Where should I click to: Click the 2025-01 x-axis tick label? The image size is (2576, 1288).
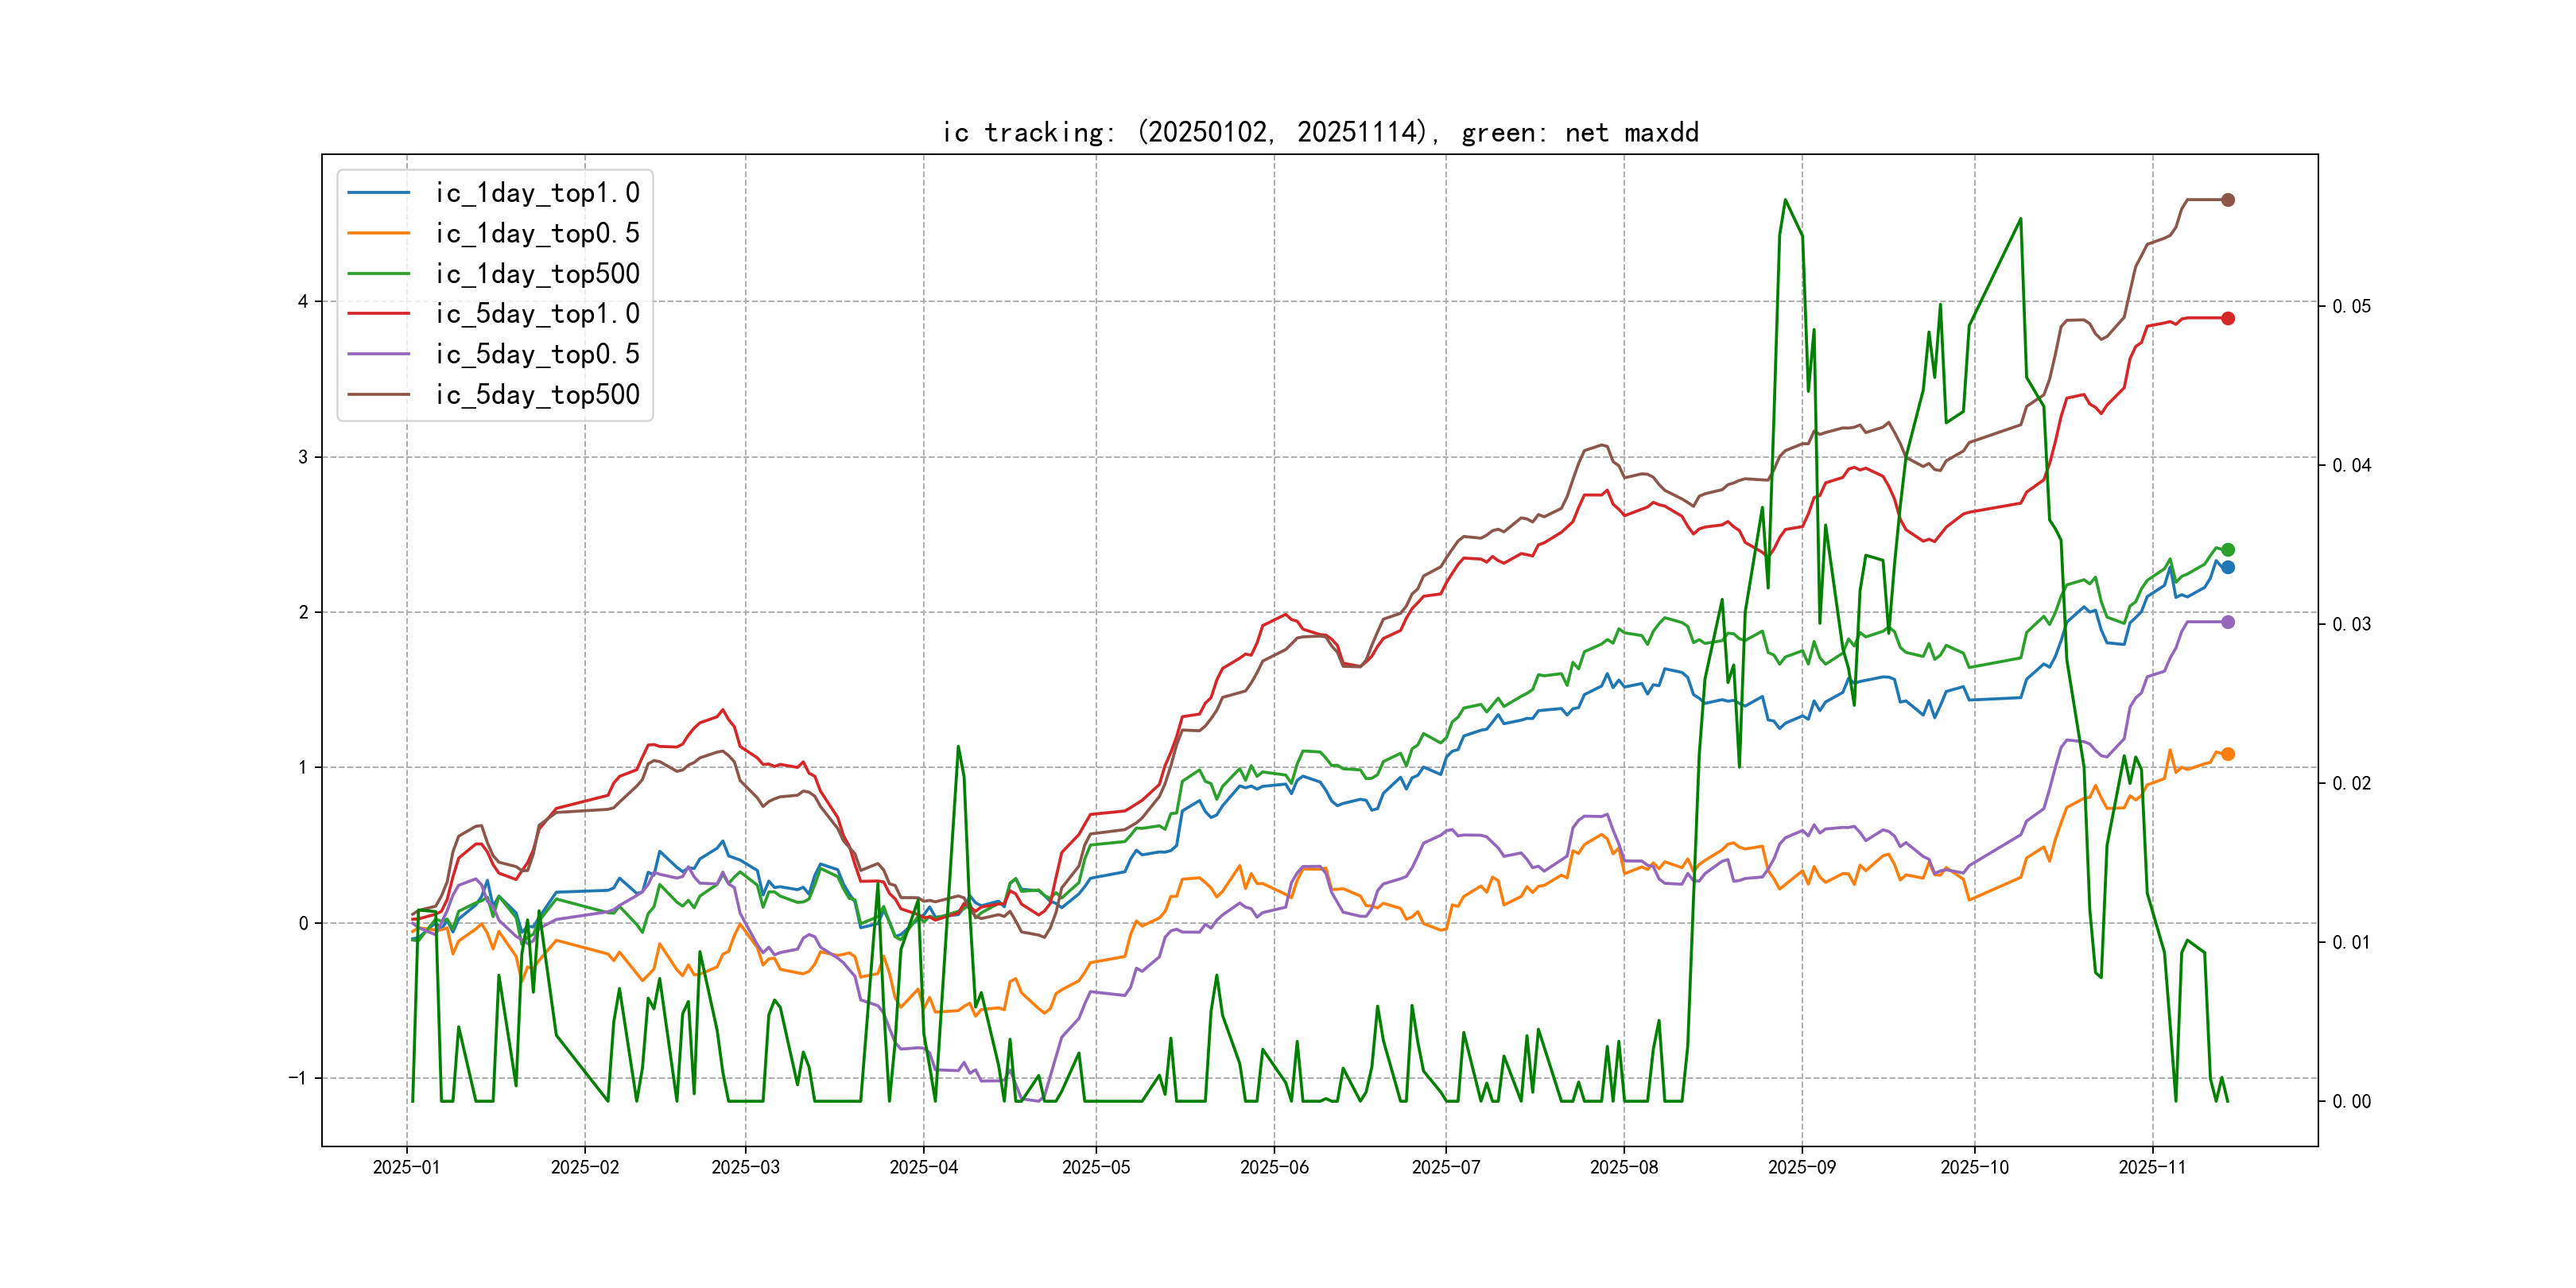pos(406,1167)
